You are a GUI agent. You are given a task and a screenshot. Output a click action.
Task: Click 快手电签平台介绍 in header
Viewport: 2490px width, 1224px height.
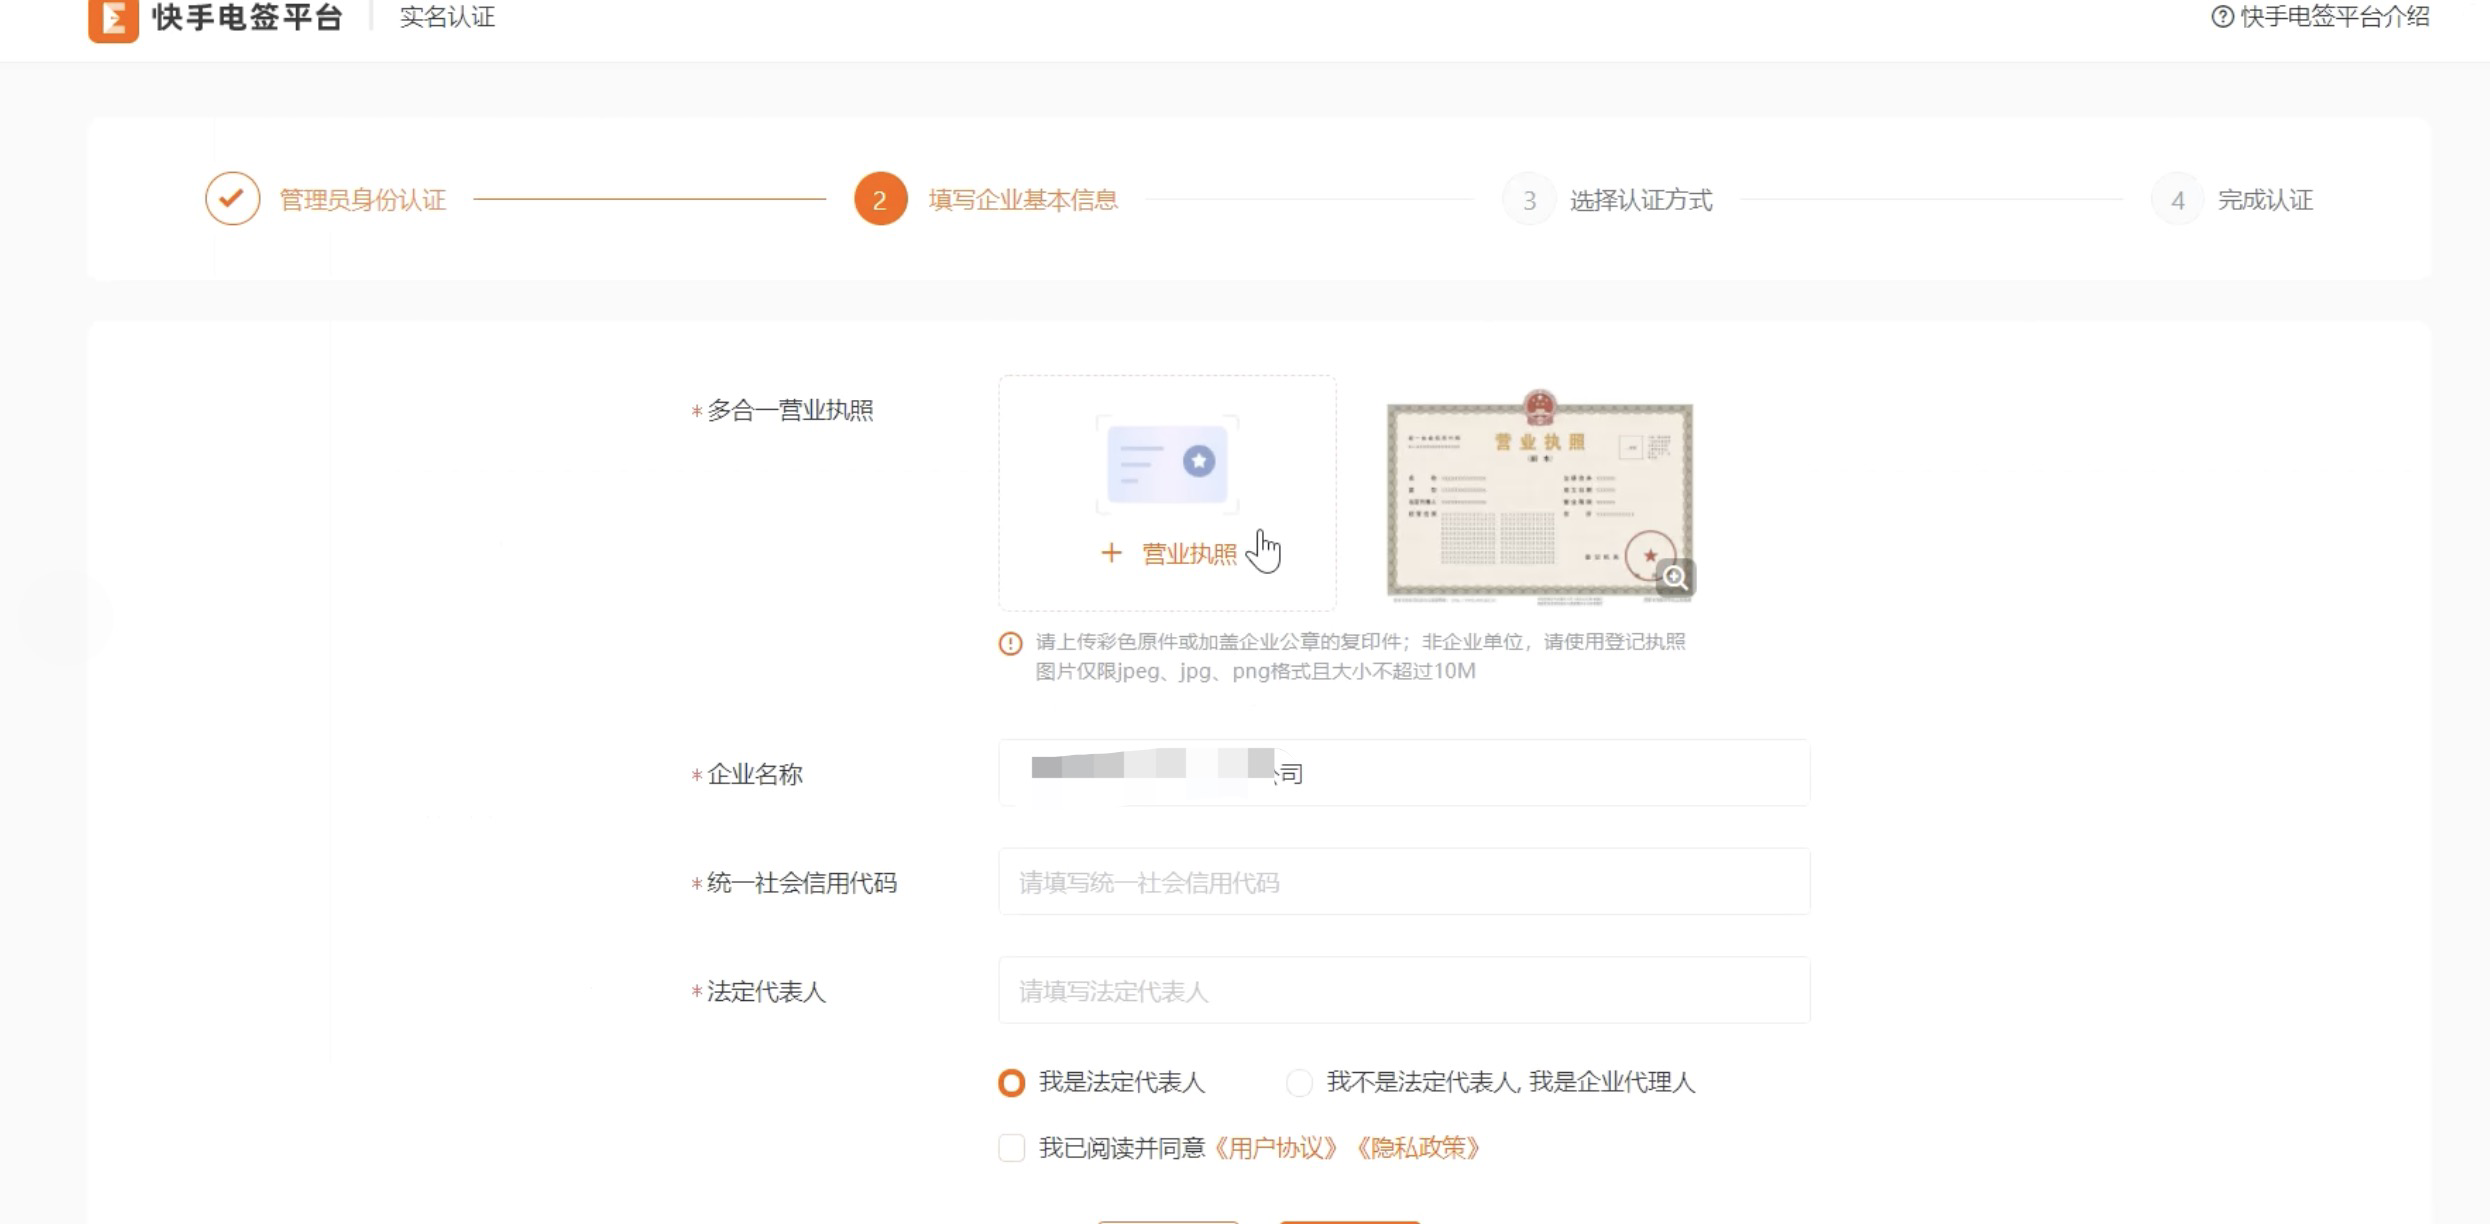click(x=2334, y=17)
